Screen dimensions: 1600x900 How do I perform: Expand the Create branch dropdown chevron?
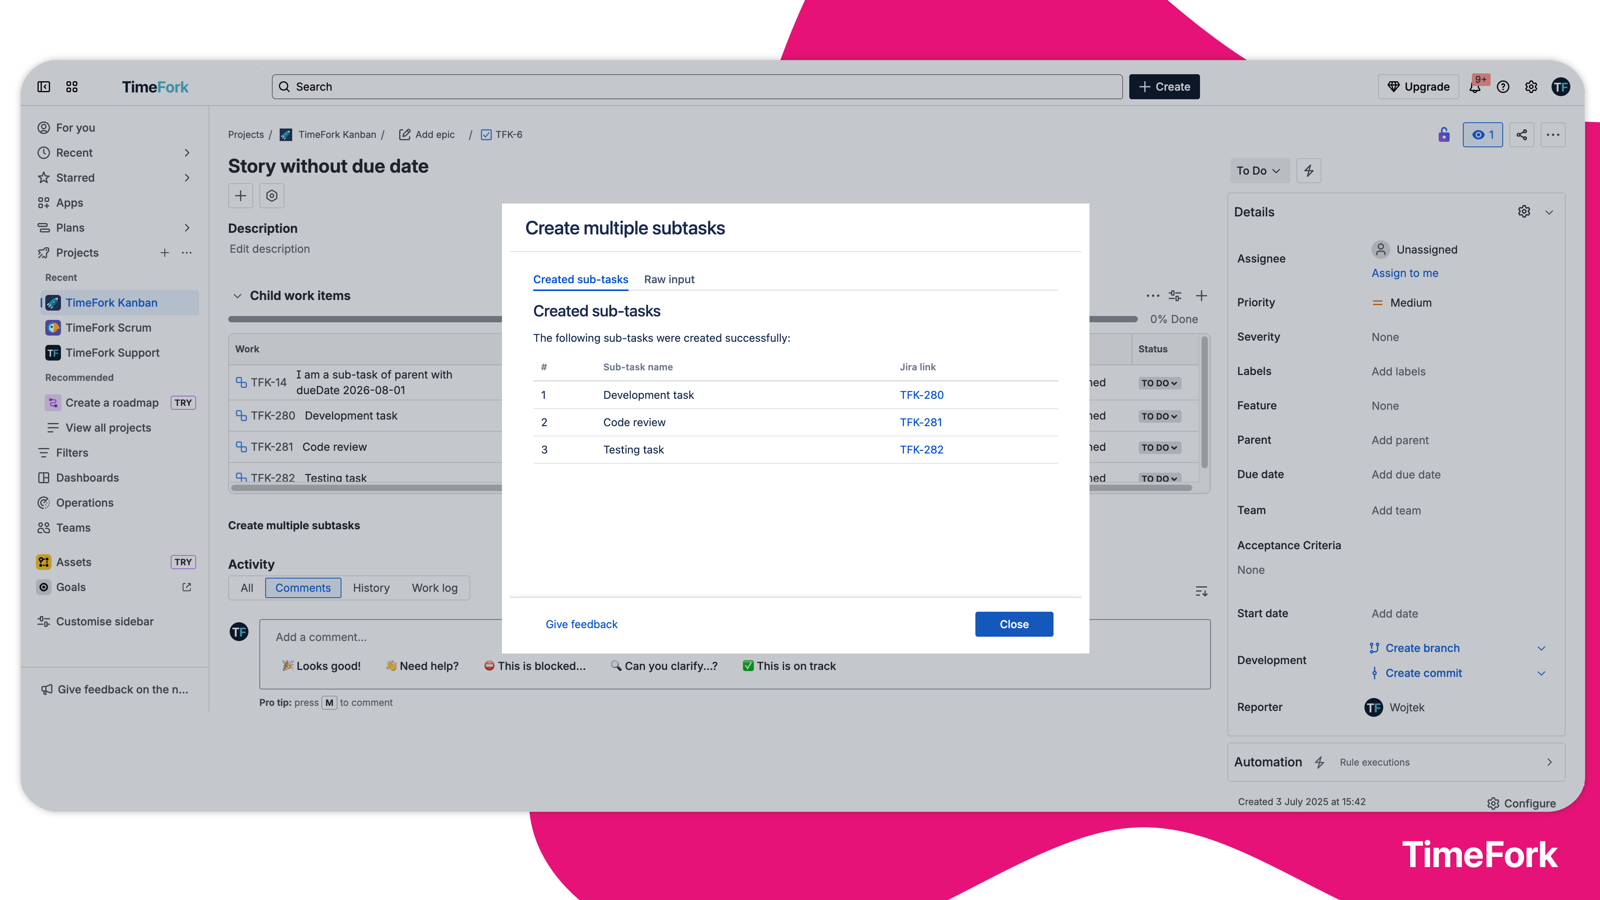point(1541,648)
